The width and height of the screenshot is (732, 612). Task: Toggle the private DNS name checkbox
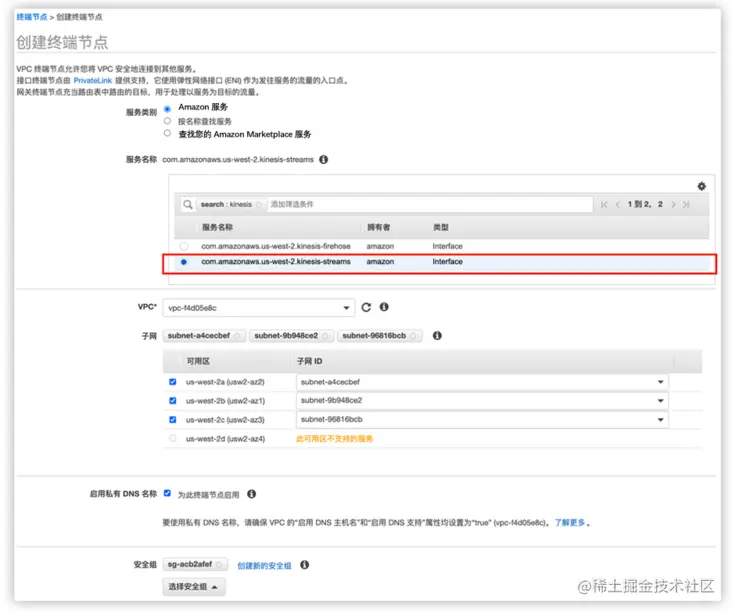[x=167, y=493]
